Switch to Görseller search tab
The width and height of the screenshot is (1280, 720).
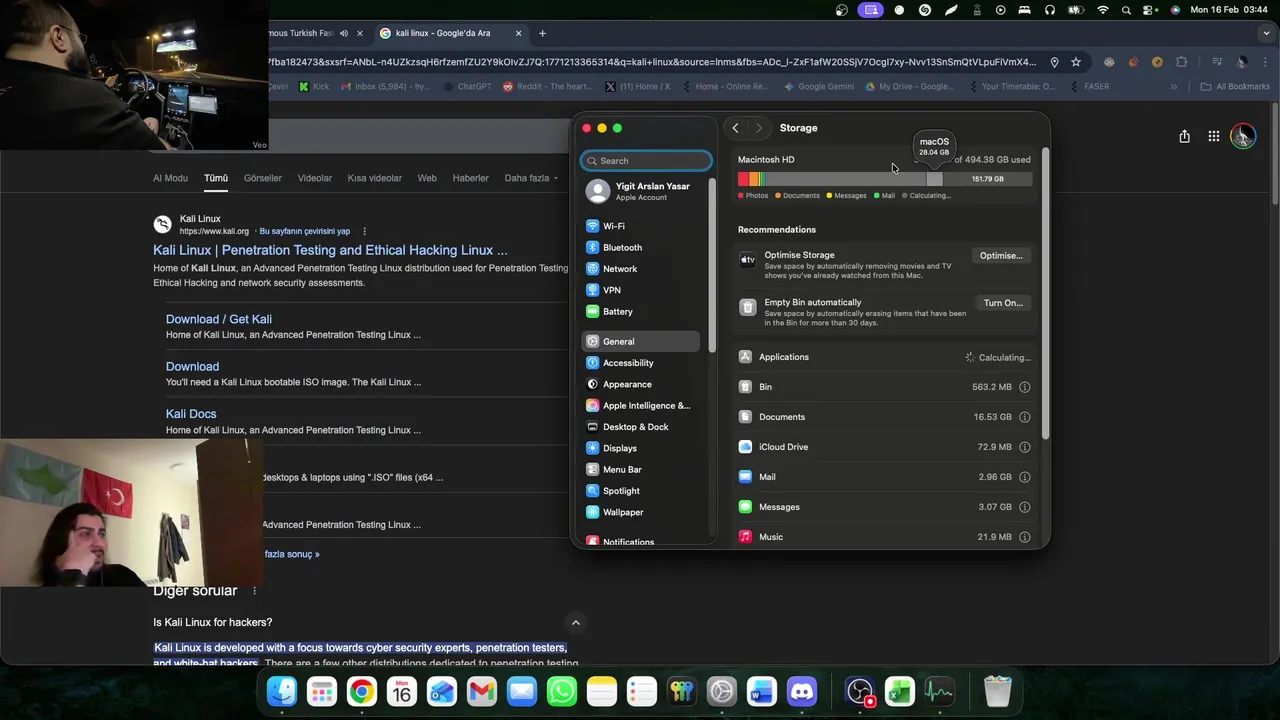pyautogui.click(x=263, y=178)
